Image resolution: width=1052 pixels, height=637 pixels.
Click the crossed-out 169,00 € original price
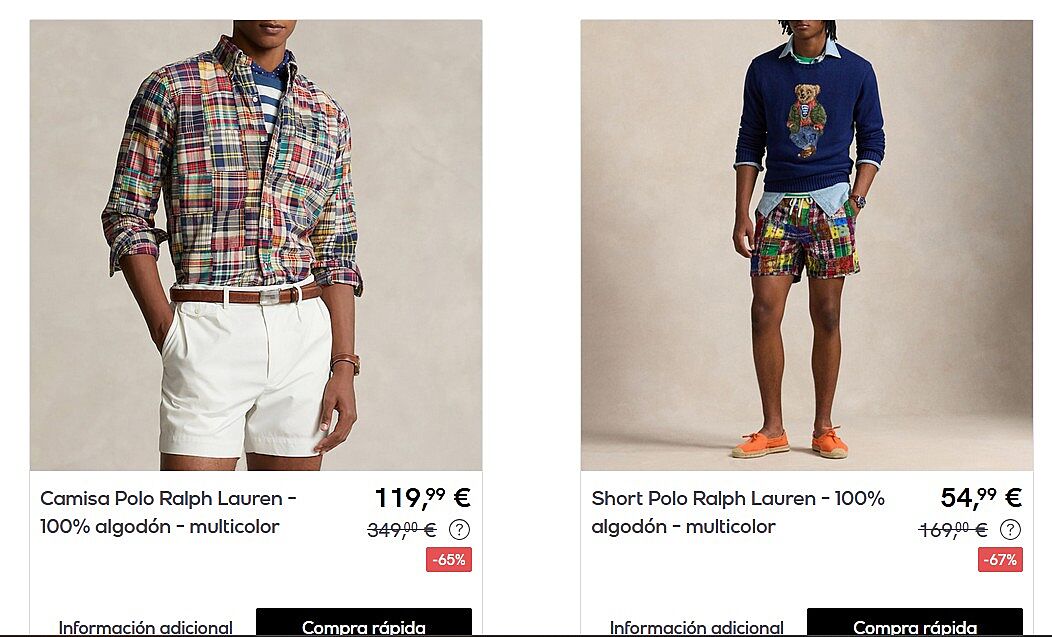pyautogui.click(x=953, y=530)
